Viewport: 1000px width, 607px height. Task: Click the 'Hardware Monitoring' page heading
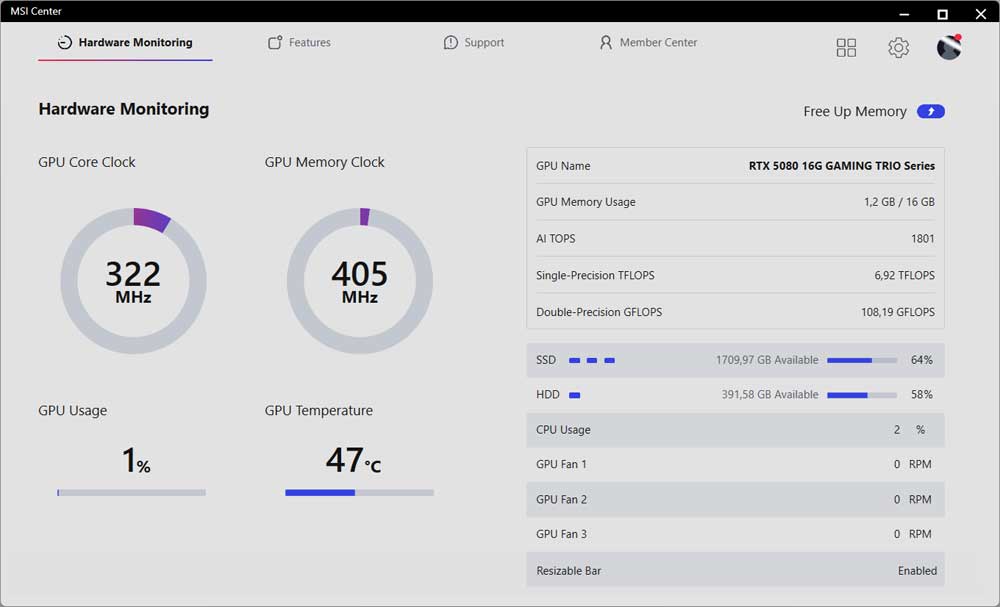124,109
